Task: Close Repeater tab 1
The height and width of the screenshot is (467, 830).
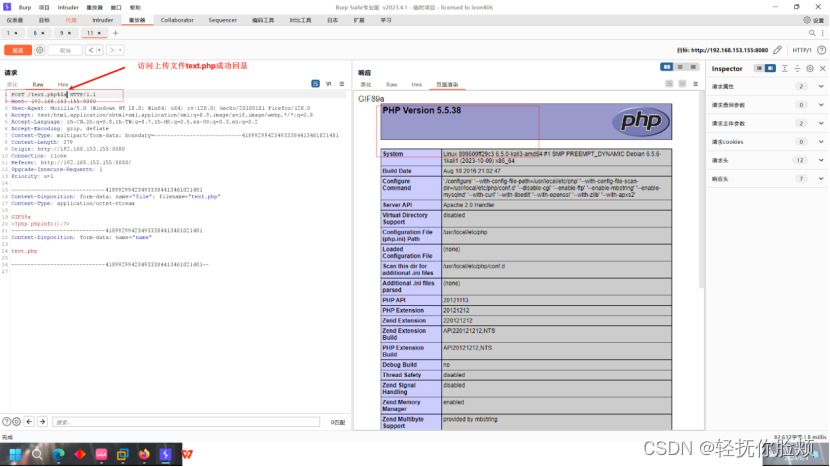Action: coord(16,33)
